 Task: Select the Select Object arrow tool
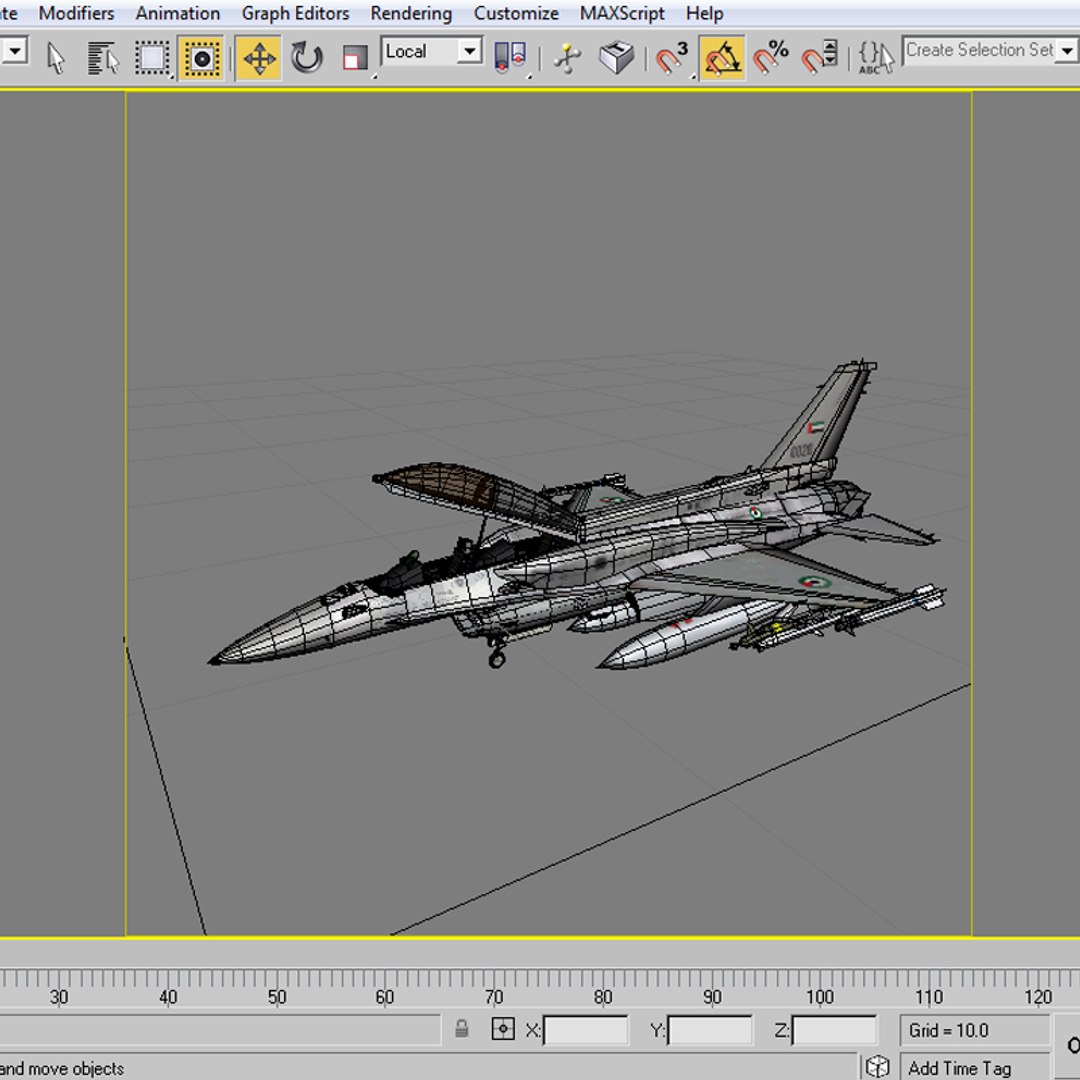click(x=56, y=58)
